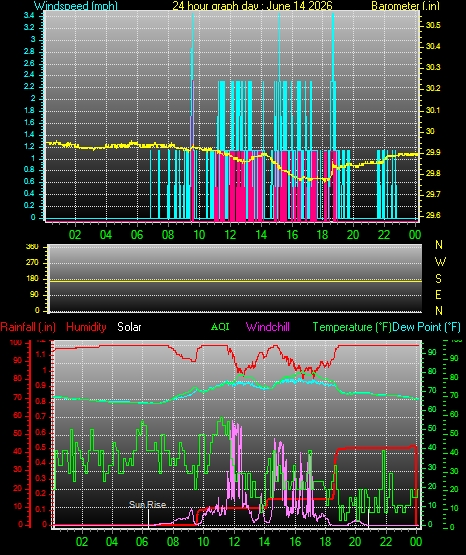The image size is (466, 555).
Task: Click '30.2' on the barometer axis
Action: [x=433, y=88]
